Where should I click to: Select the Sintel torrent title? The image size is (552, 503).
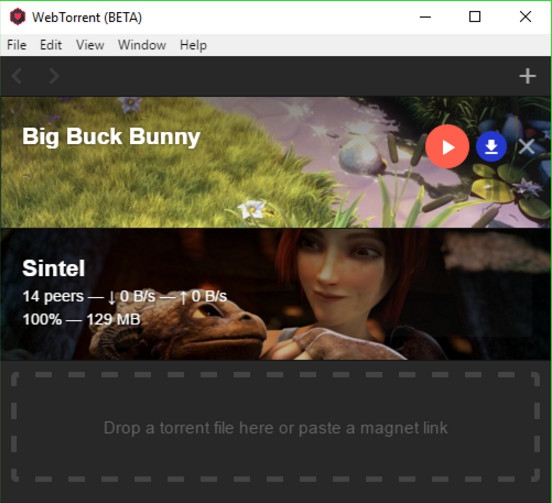[x=54, y=268]
